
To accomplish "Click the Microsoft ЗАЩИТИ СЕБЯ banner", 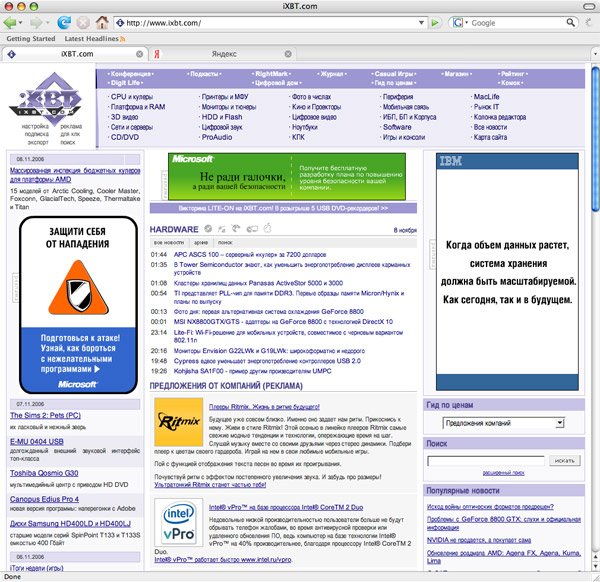I will click(x=78, y=305).
